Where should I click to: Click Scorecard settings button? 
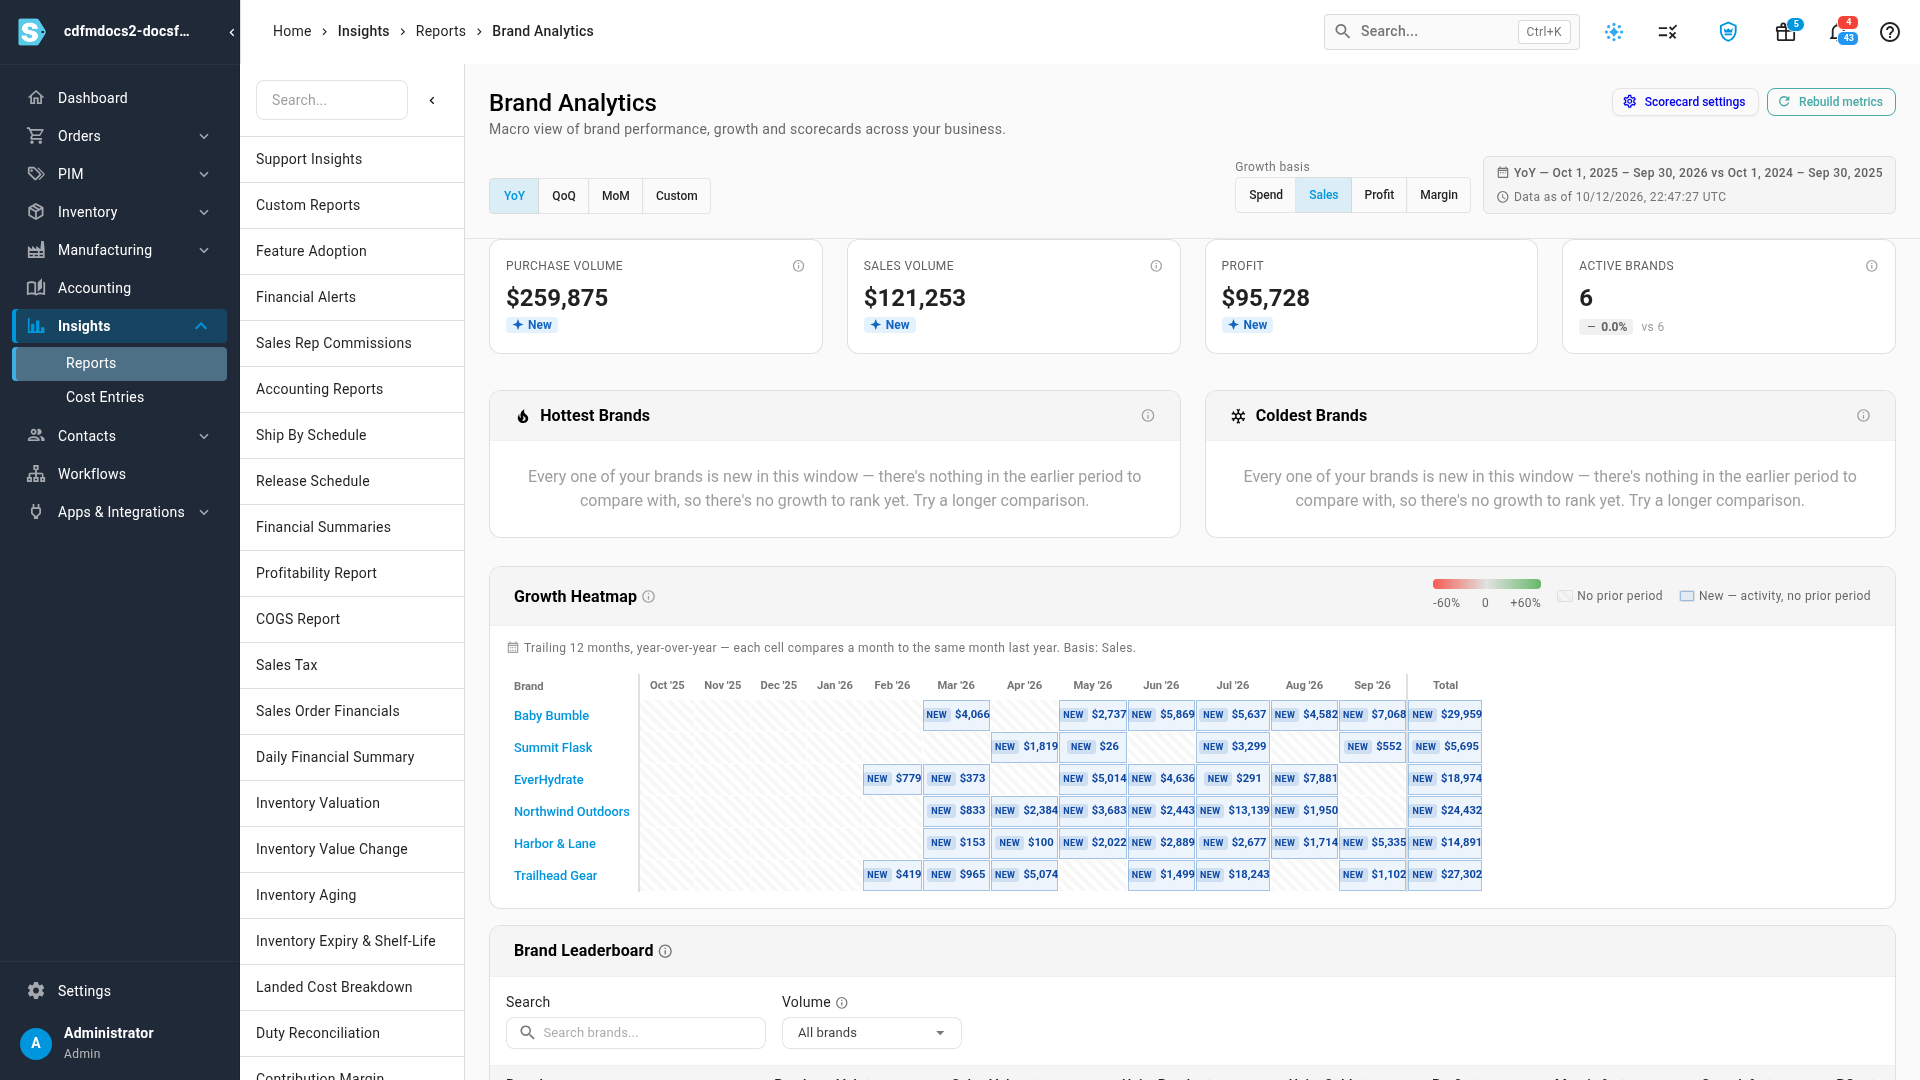tap(1685, 102)
